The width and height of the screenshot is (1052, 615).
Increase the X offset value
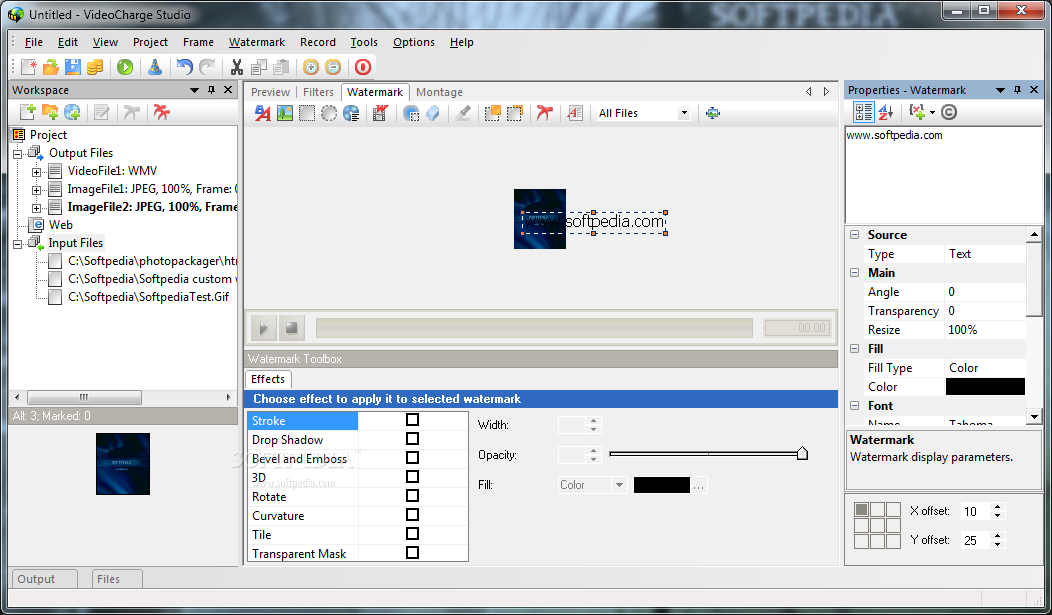998,507
